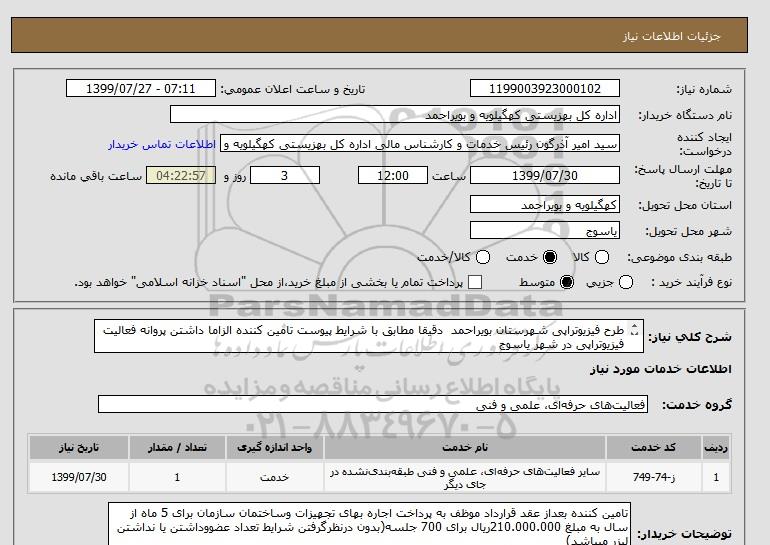The image size is (770, 545).
Task: Click the announcement date field 1399/07/27 - 07:11
Action: pos(141,89)
